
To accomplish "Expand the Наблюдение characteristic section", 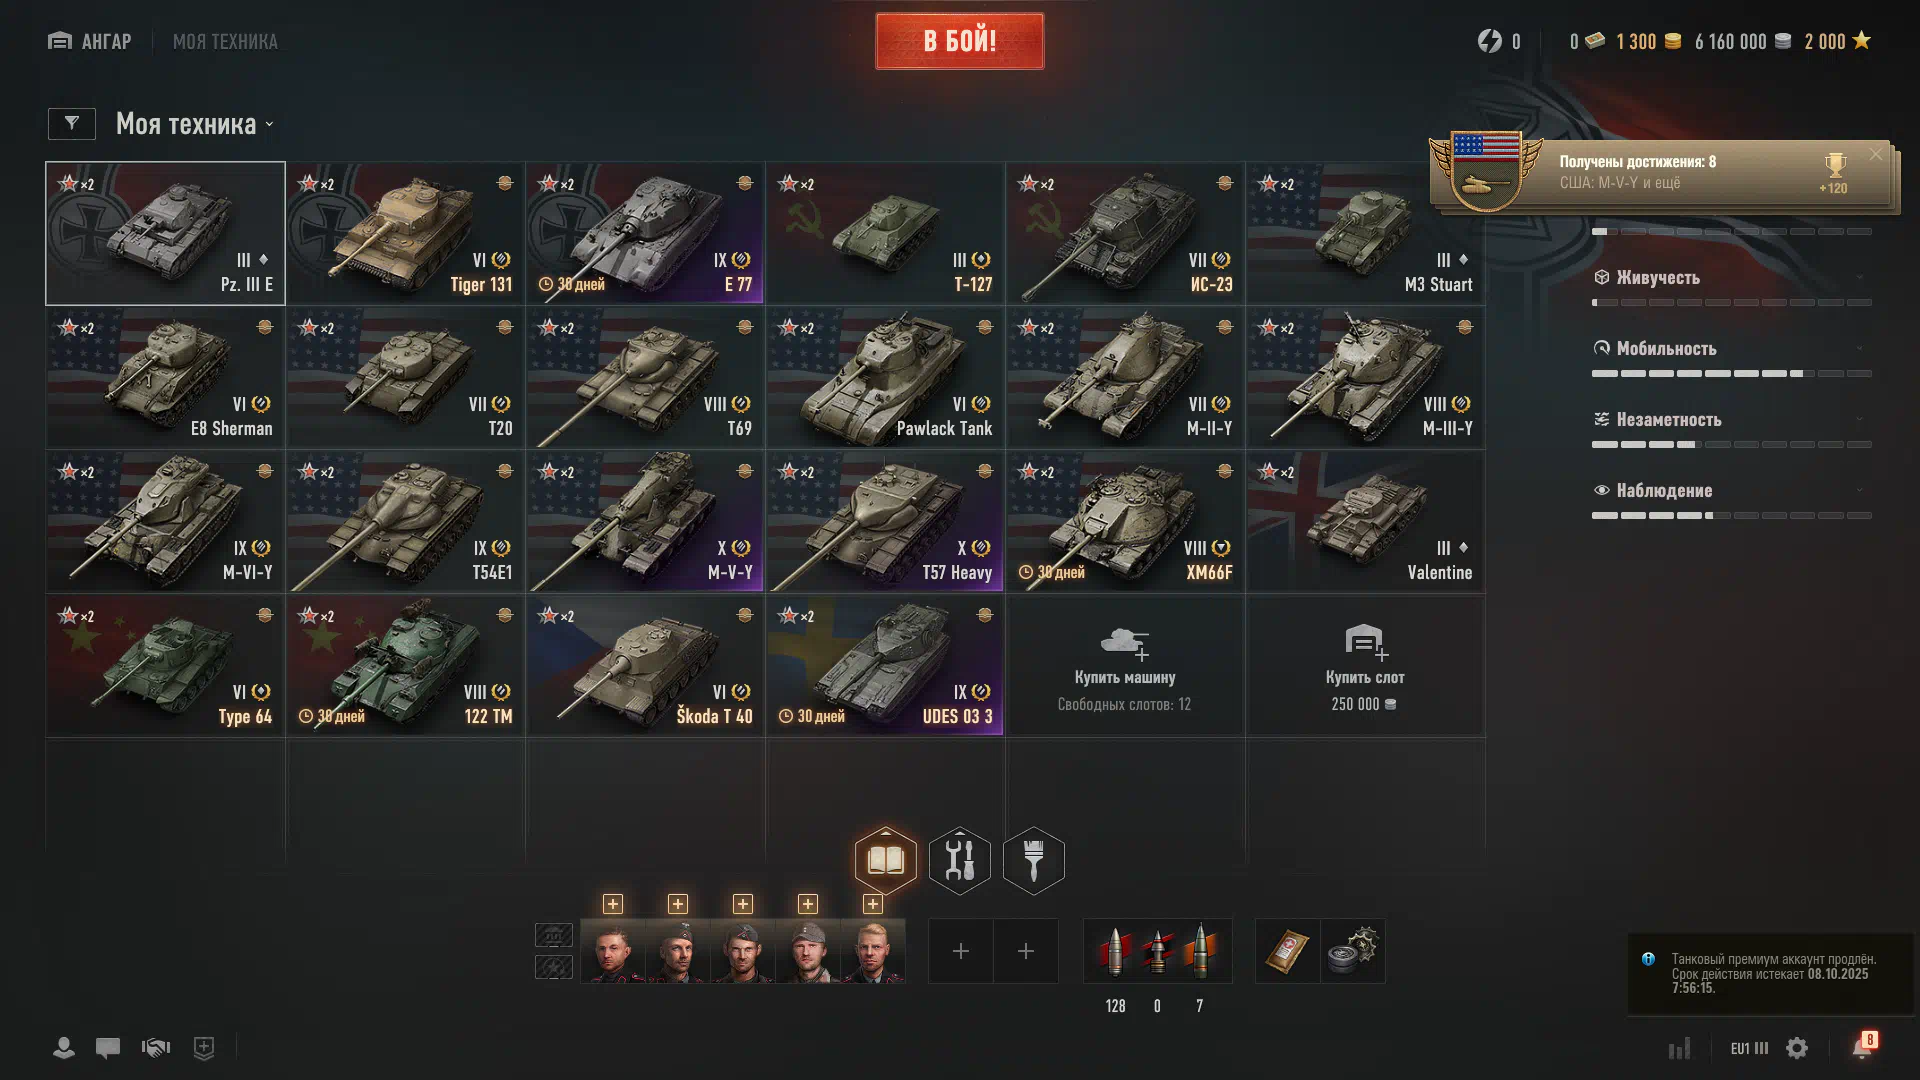I will pos(1732,491).
